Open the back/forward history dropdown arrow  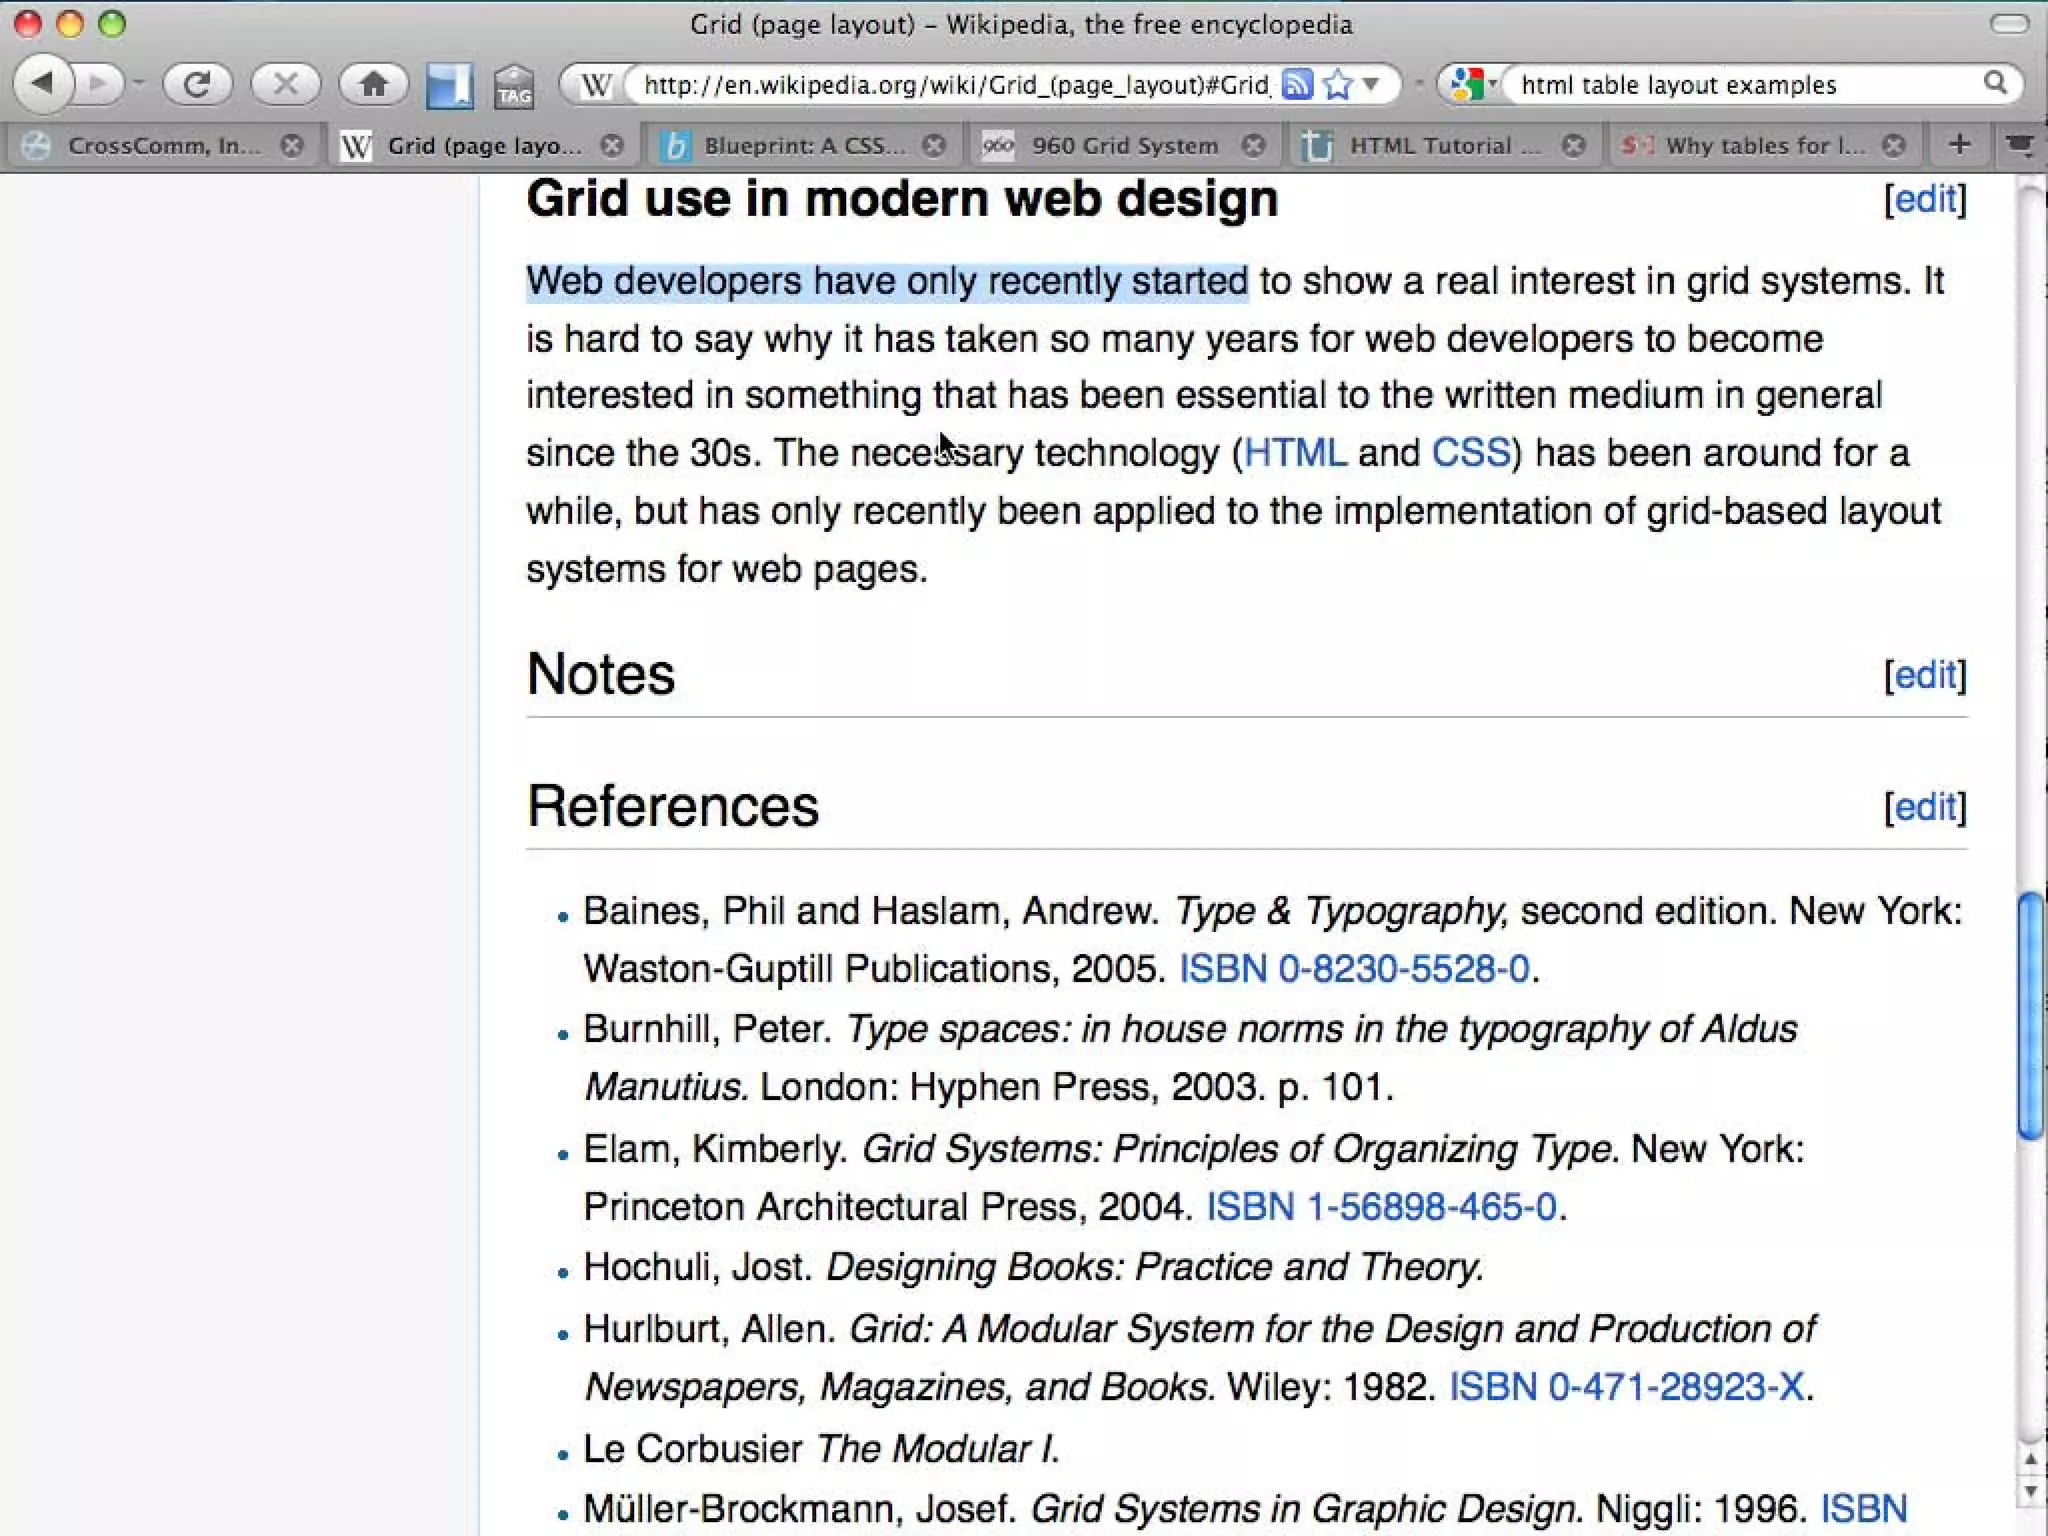pos(139,84)
